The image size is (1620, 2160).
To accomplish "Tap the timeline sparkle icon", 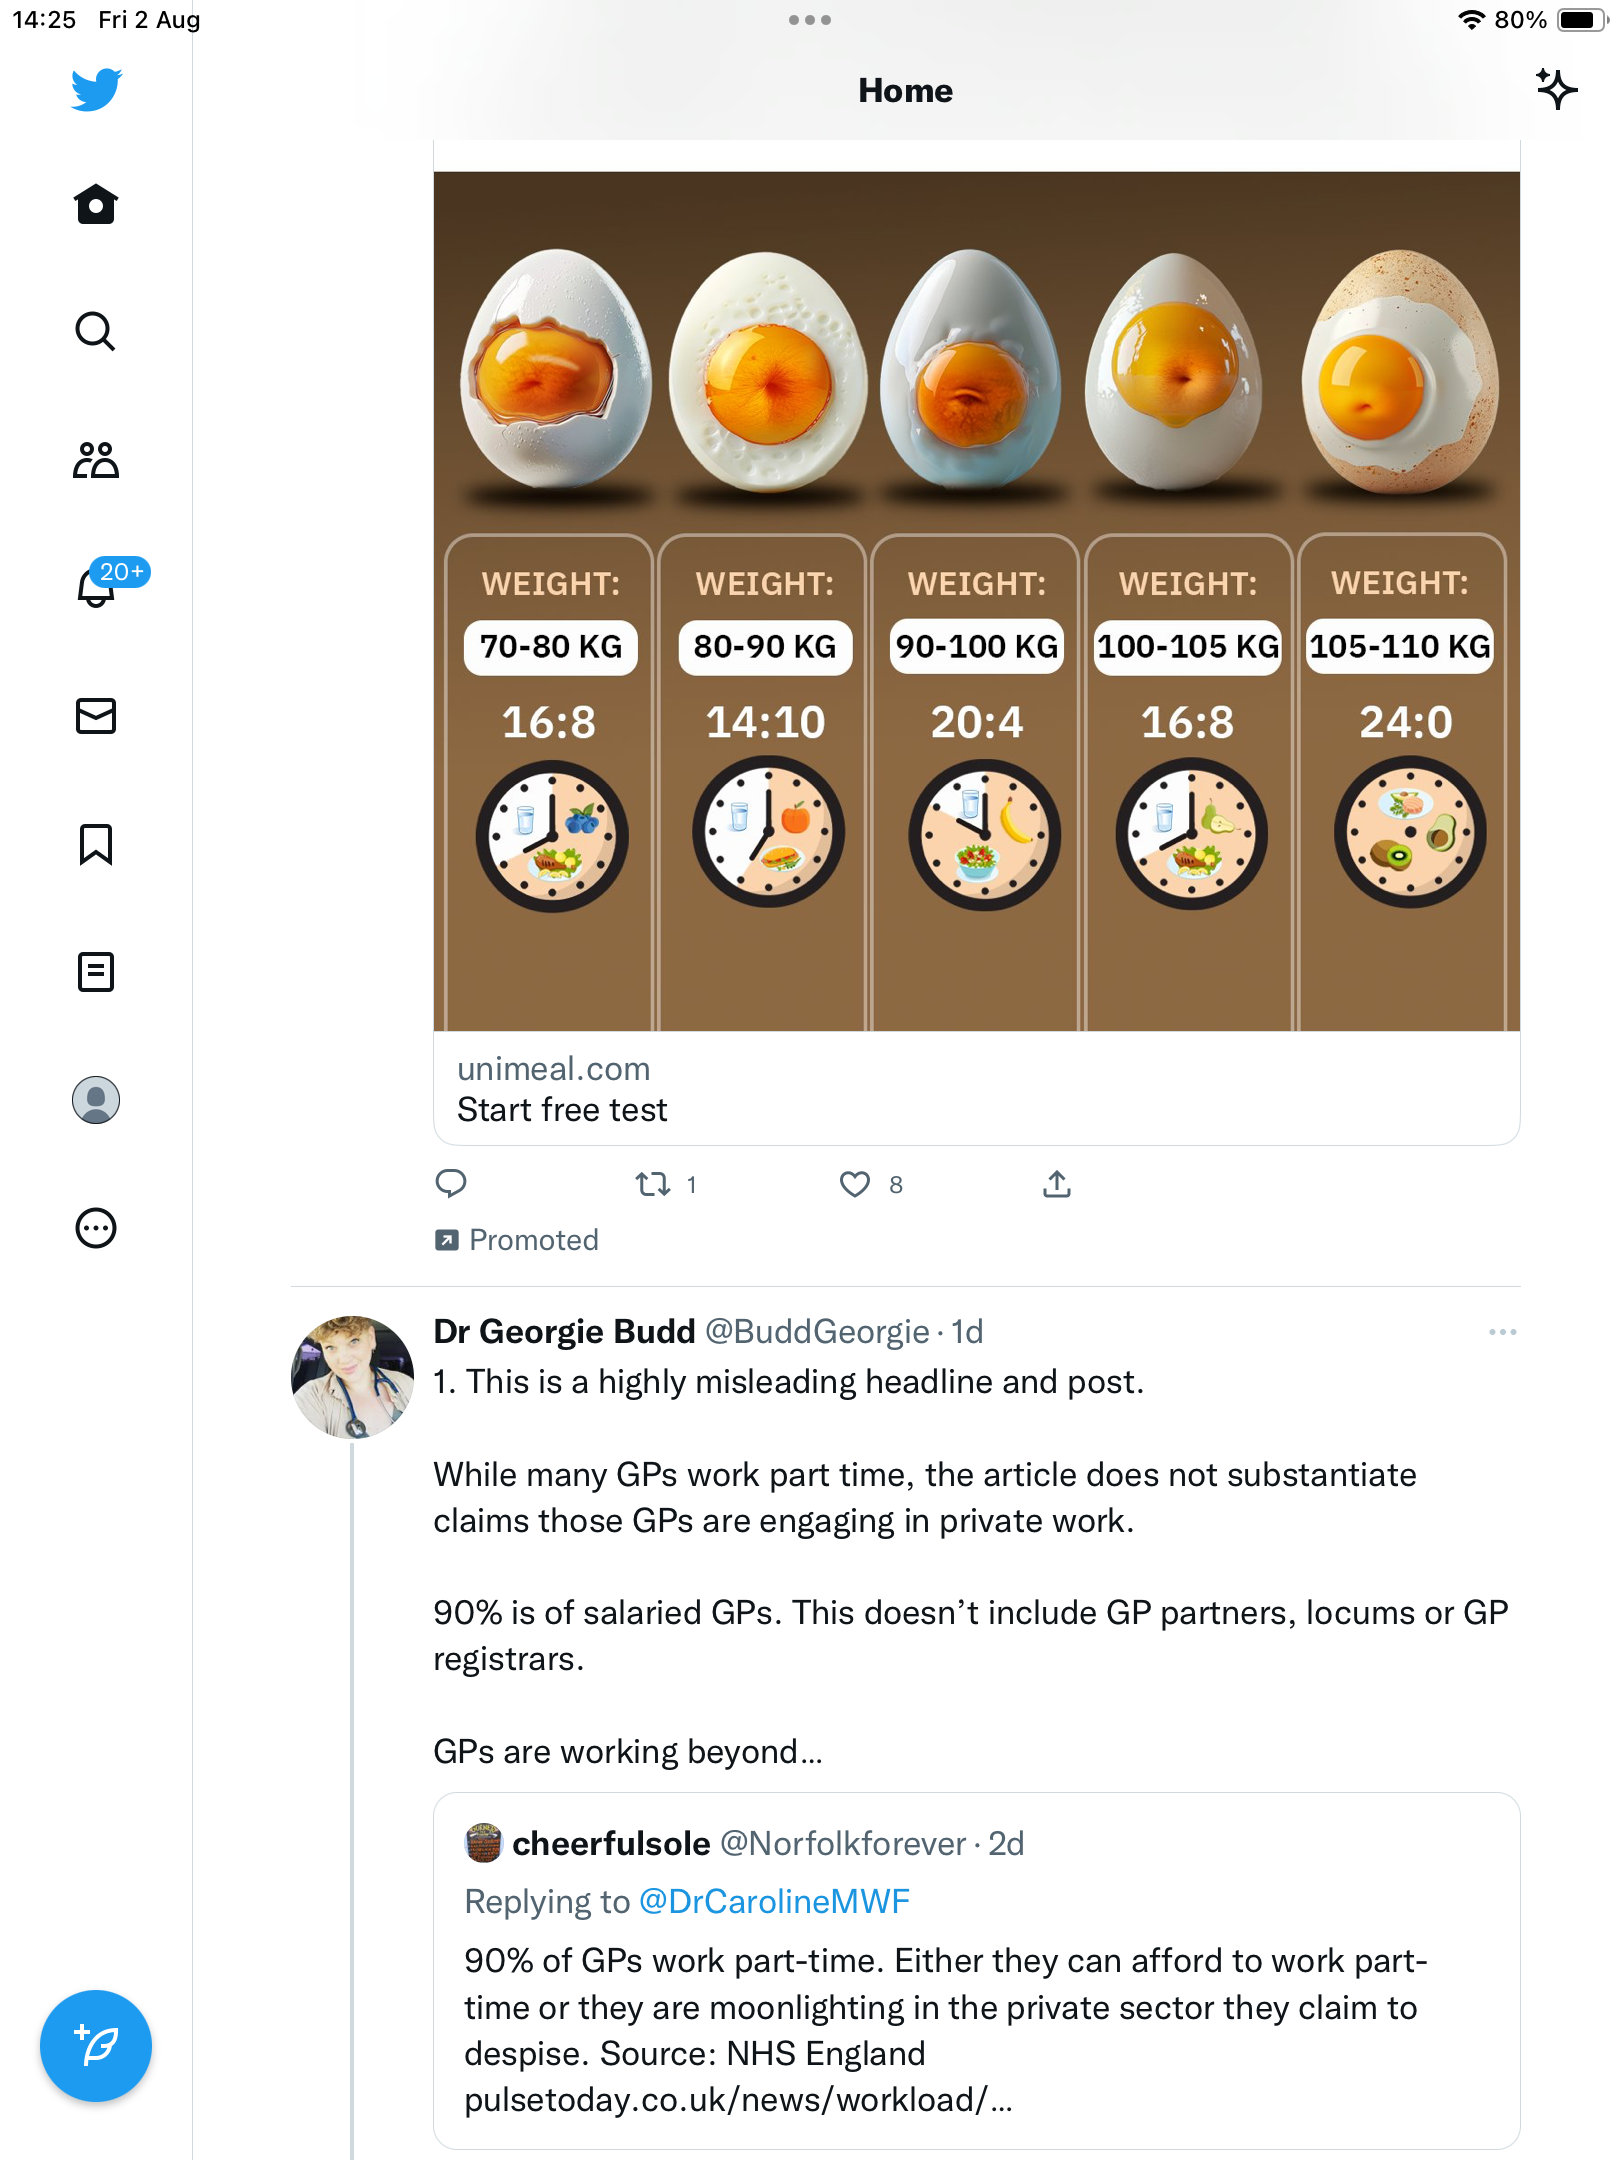I will click(x=1556, y=90).
